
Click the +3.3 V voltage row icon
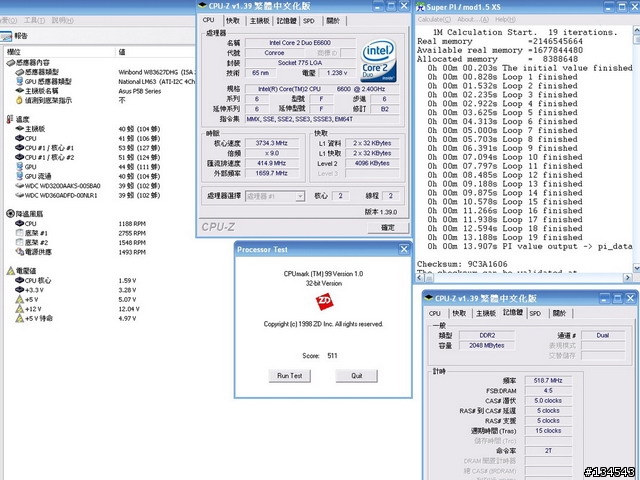(20, 290)
